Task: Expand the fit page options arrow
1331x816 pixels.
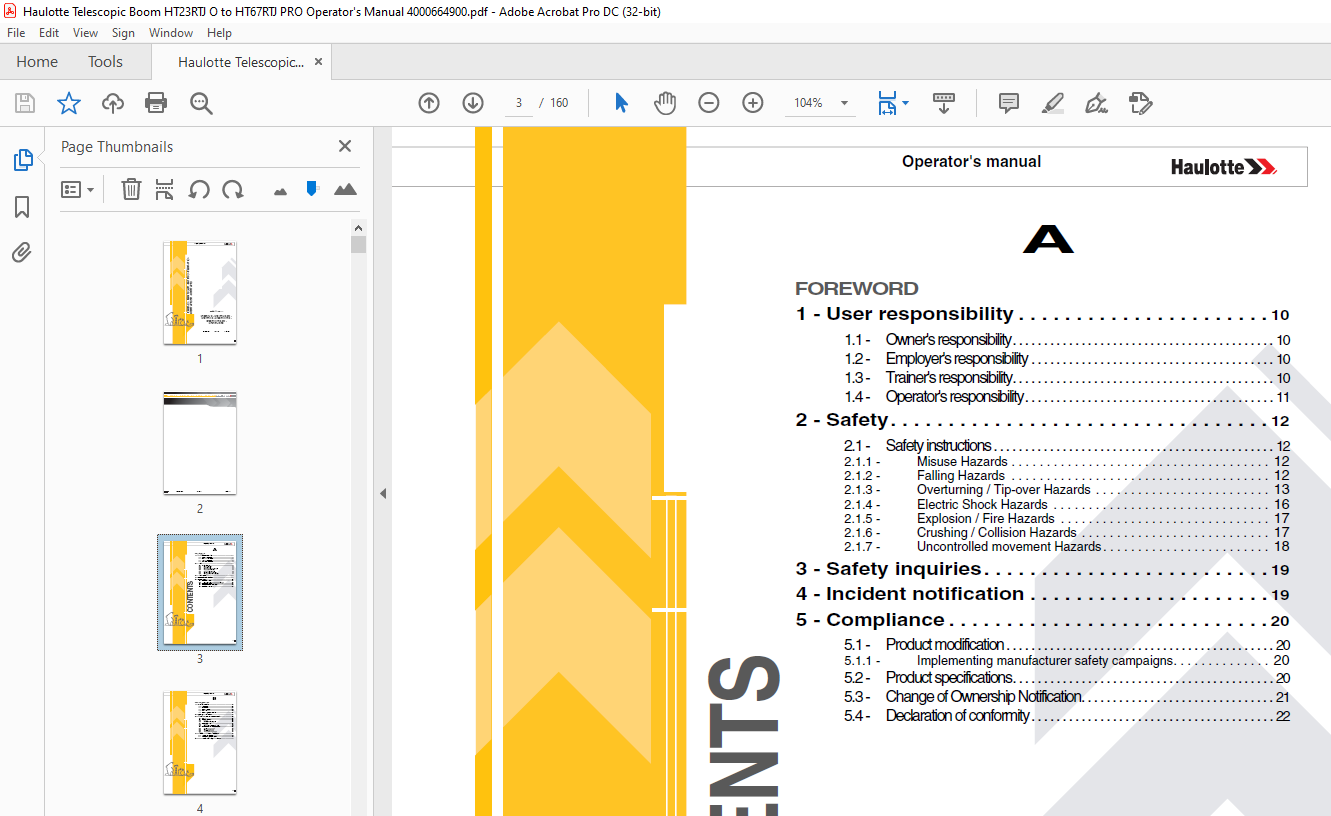Action: (x=906, y=103)
